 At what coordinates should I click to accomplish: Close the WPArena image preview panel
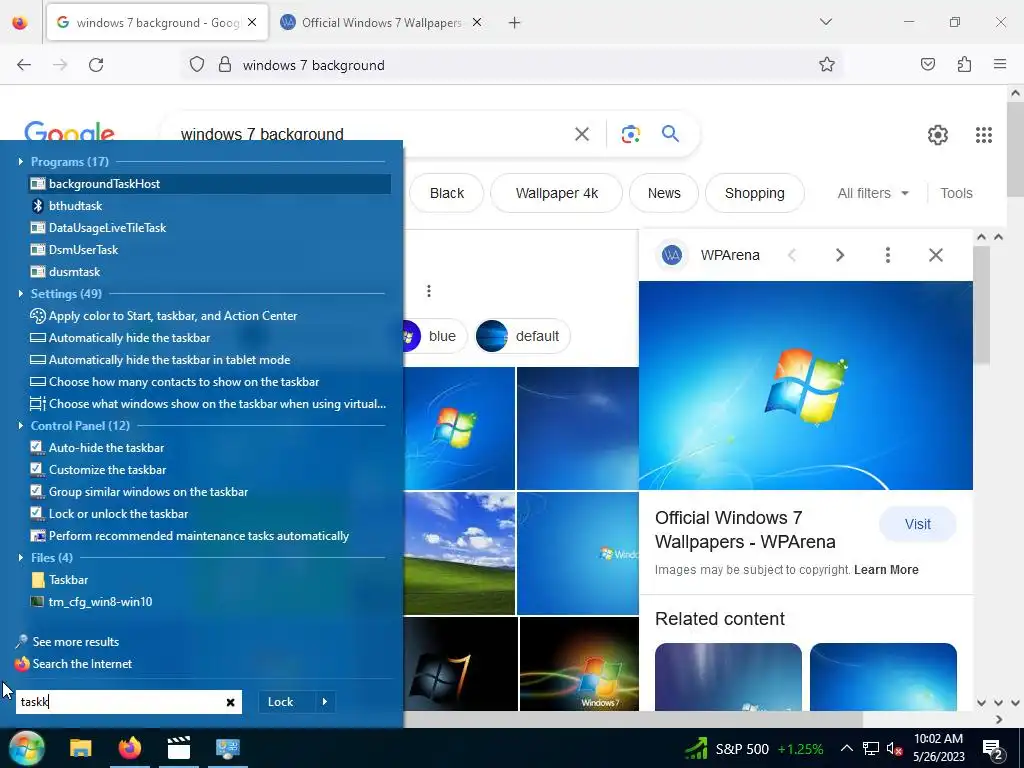(x=936, y=255)
